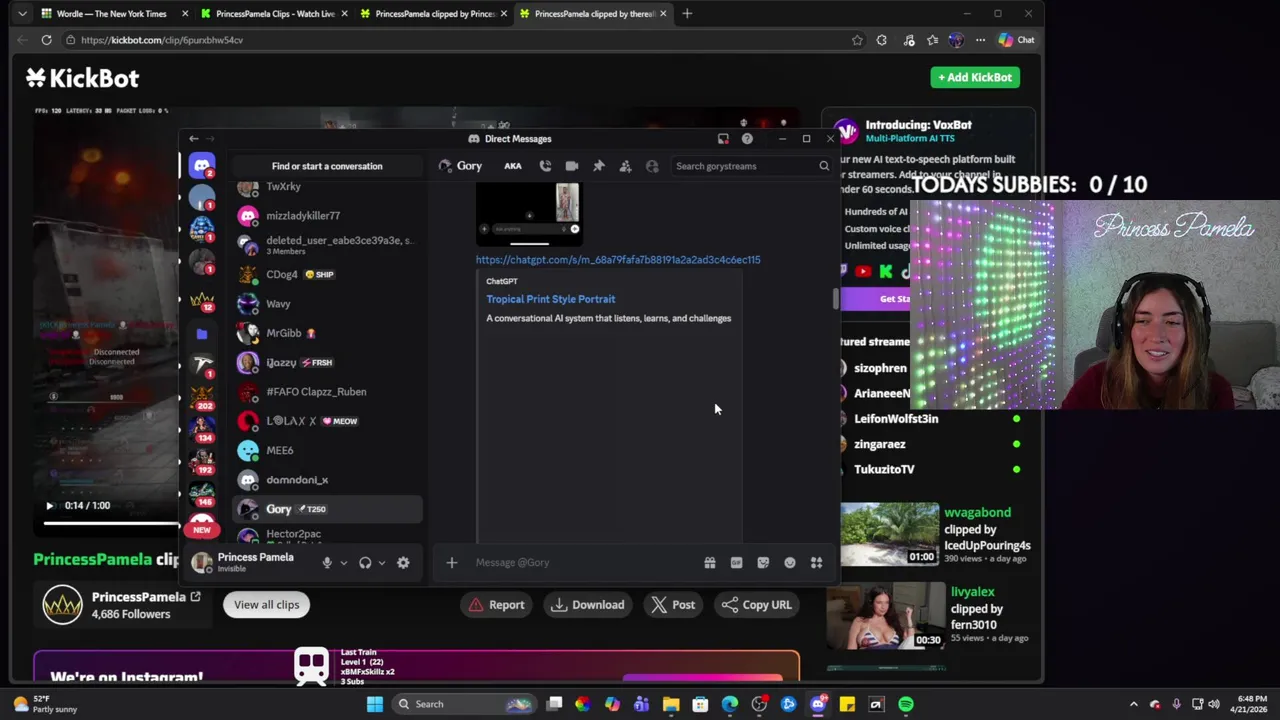Open pinned messages in Discord chat
This screenshot has height=720, width=1280.
pos(599,166)
